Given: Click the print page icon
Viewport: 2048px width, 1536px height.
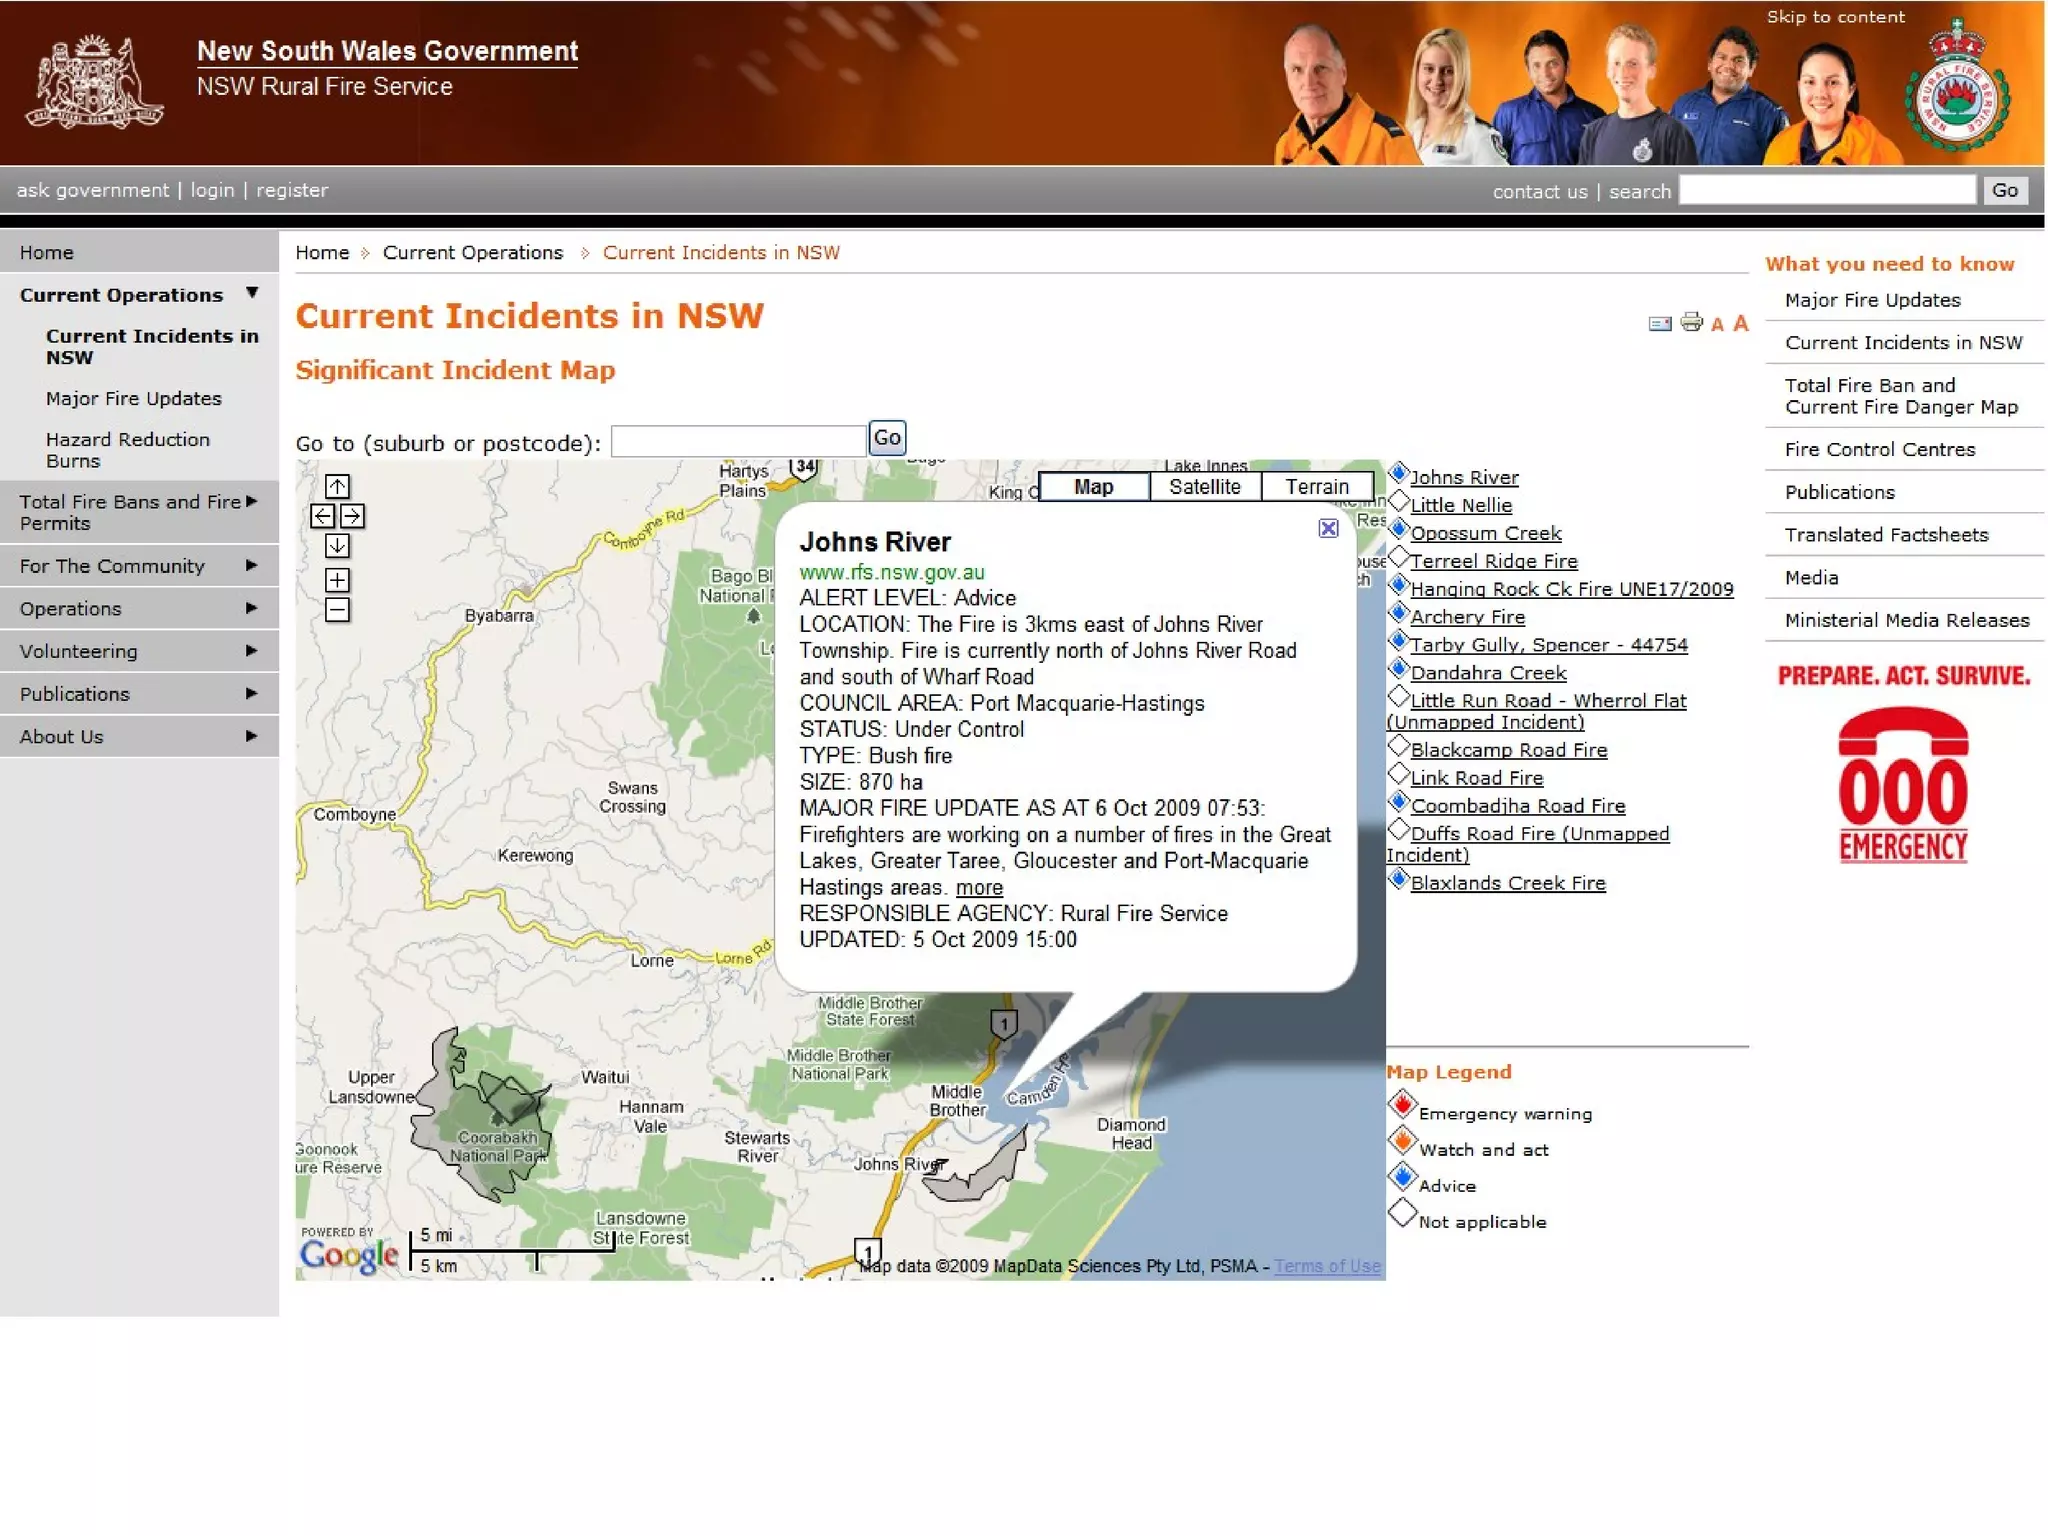Looking at the screenshot, I should click(1691, 322).
